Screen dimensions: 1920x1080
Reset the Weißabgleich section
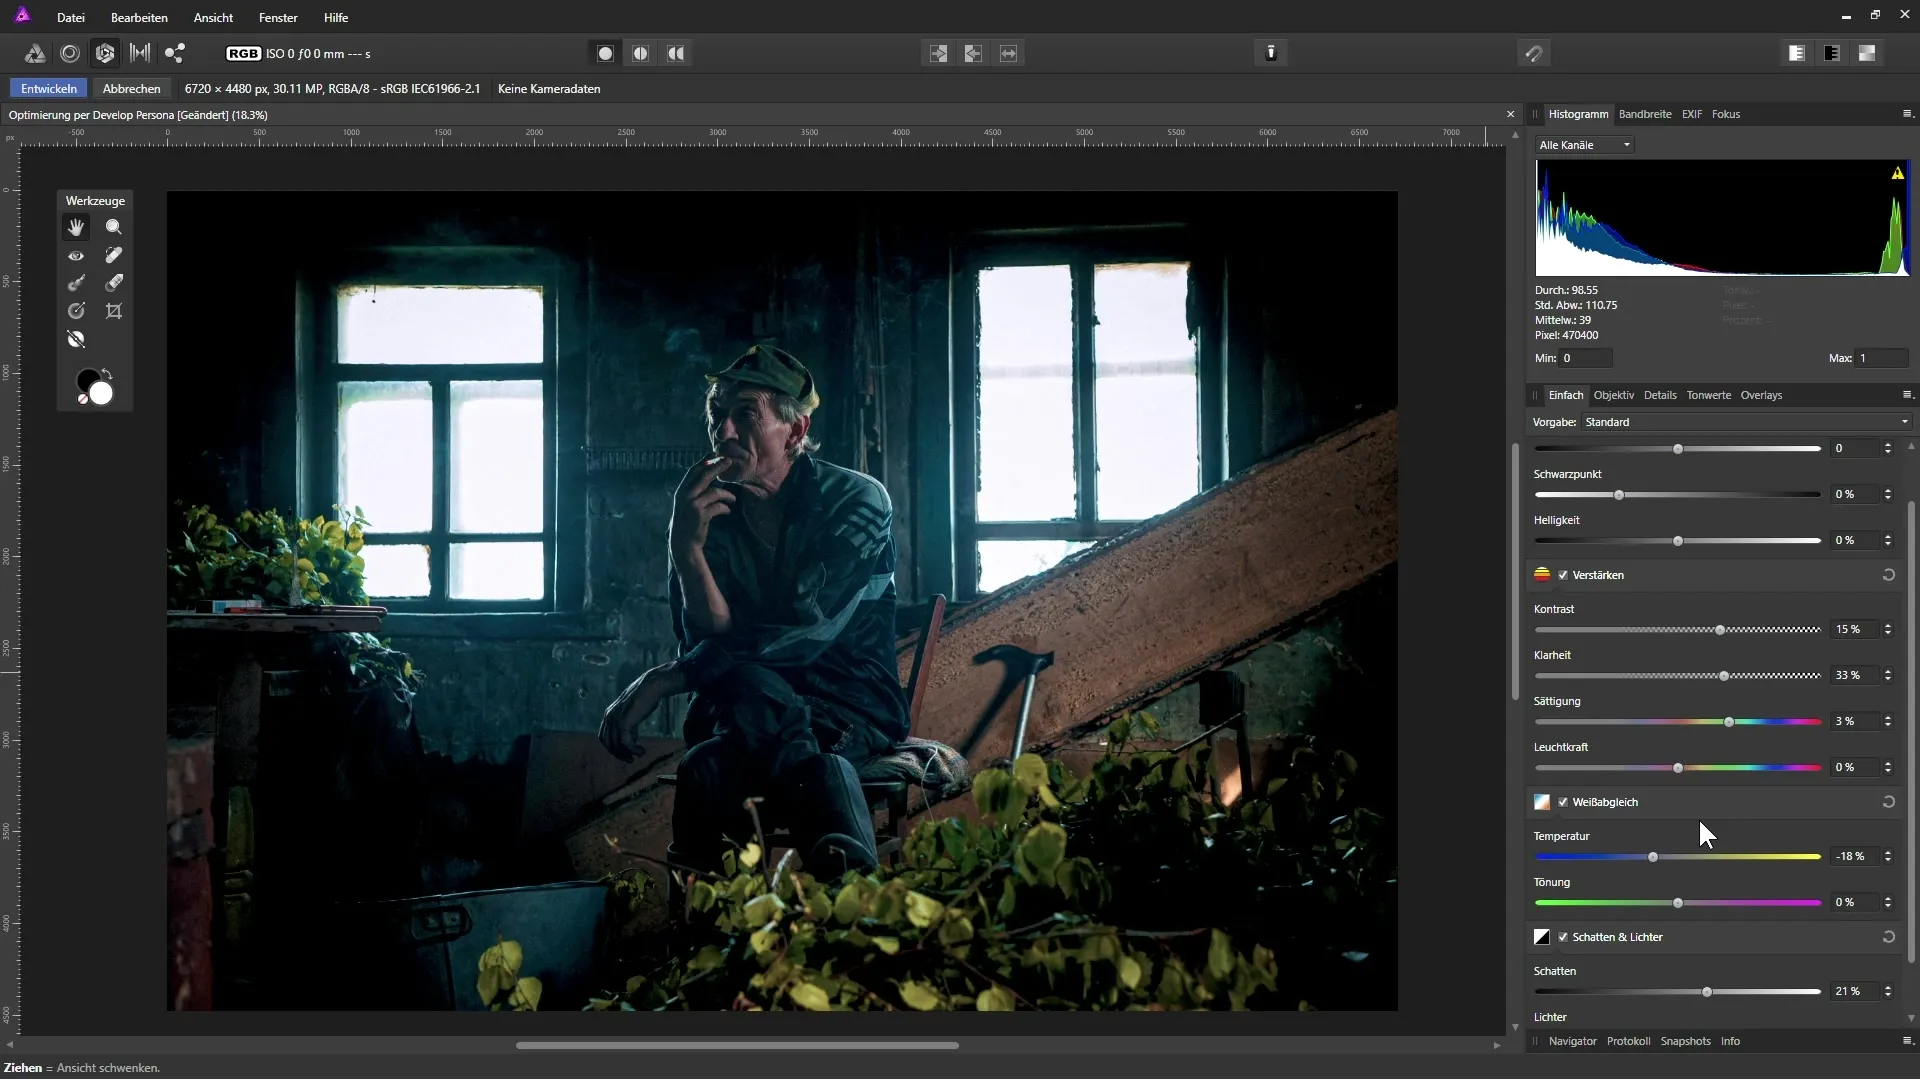coord(1888,802)
